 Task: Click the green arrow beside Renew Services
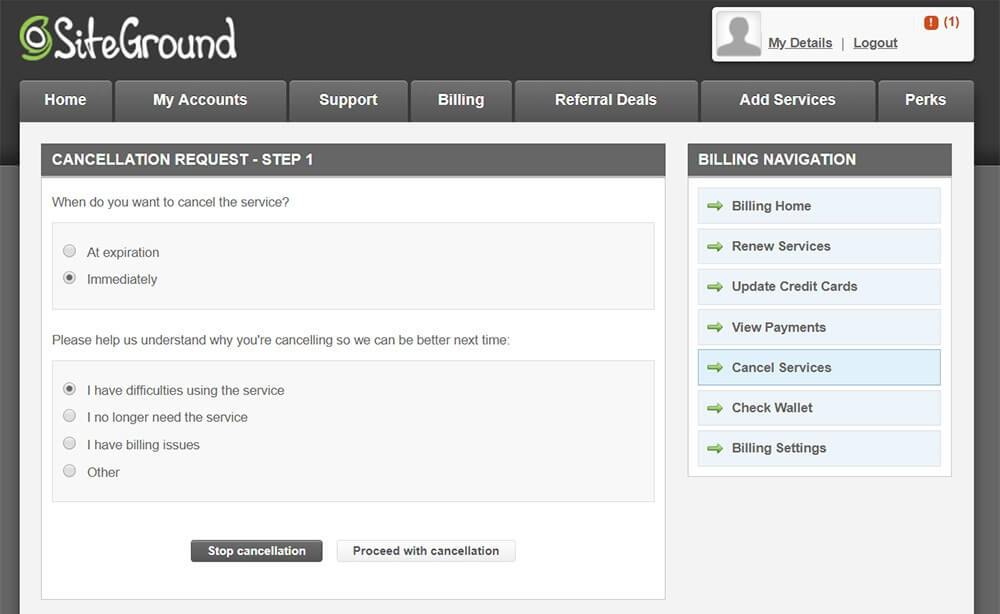[x=715, y=246]
